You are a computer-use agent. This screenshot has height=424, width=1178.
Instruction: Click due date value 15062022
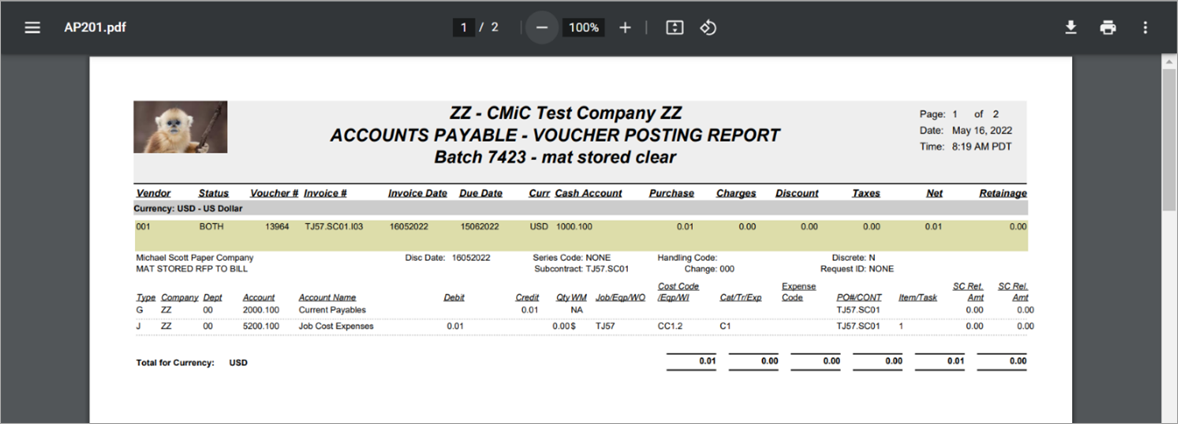(480, 226)
